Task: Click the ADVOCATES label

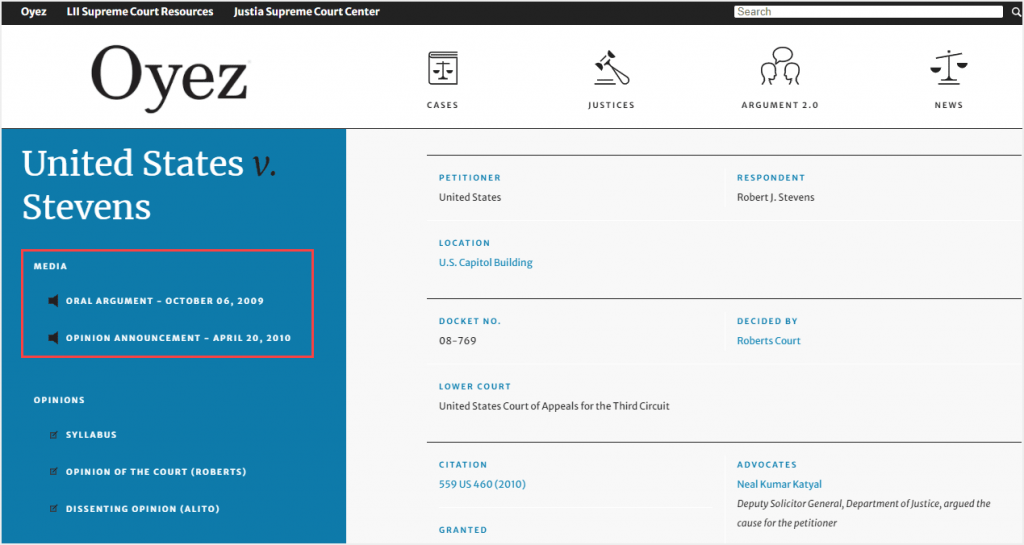Action: (x=767, y=465)
